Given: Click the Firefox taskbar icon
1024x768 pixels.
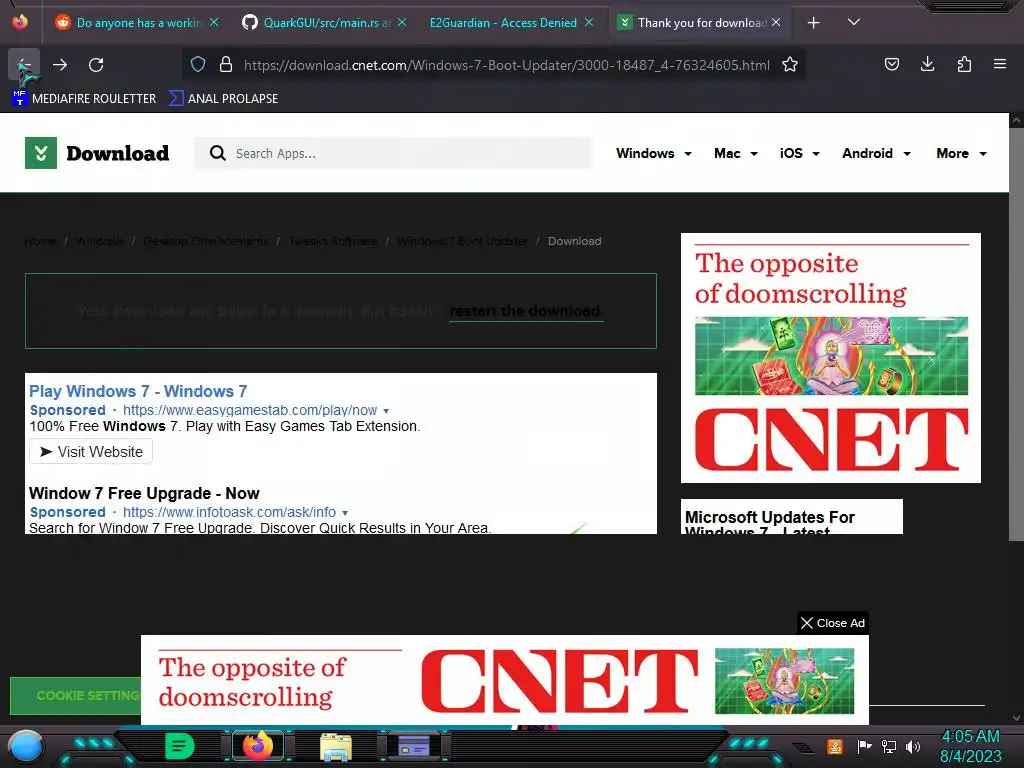Looking at the screenshot, I should tap(257, 746).
